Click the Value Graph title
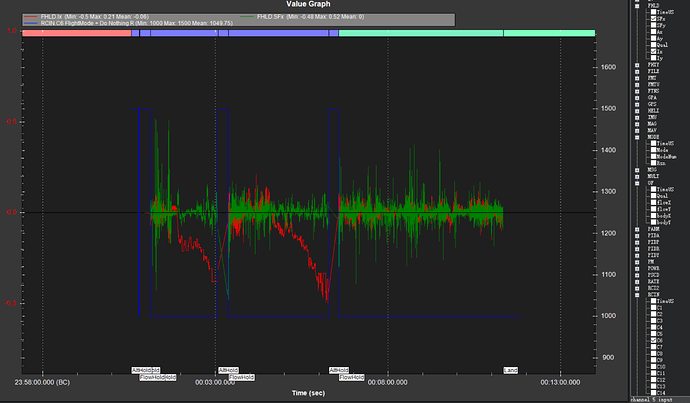 coord(308,4)
